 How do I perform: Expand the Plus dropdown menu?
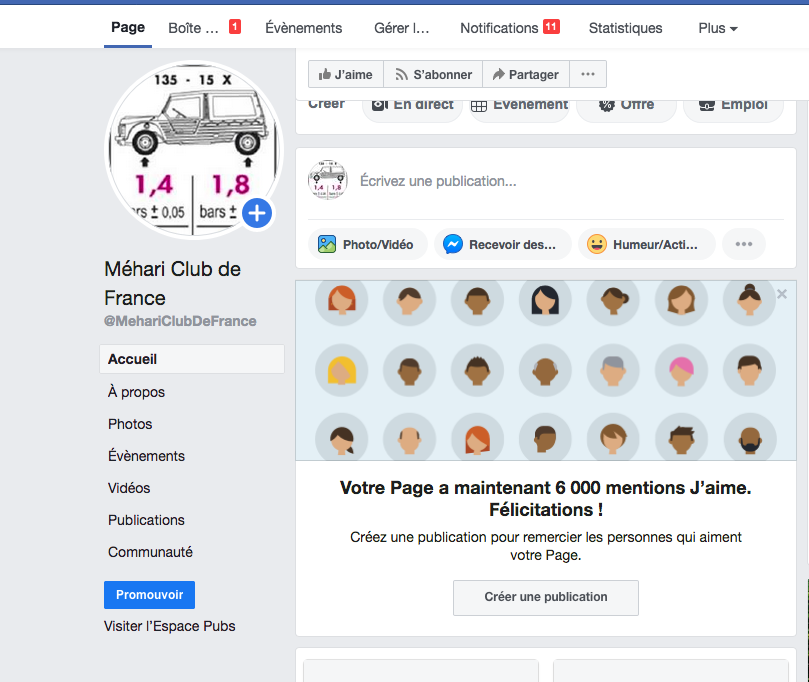coord(718,28)
